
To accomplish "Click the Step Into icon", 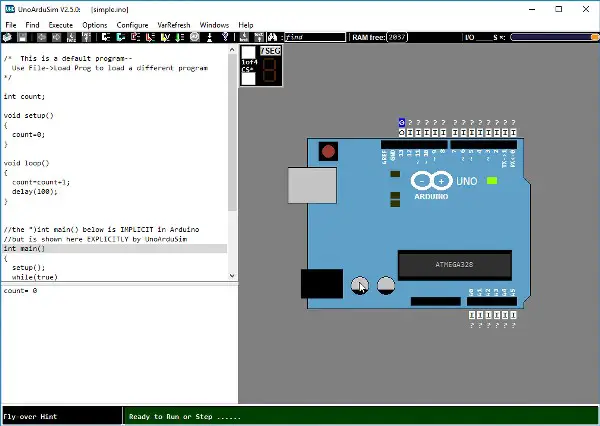I will click(x=106, y=37).
